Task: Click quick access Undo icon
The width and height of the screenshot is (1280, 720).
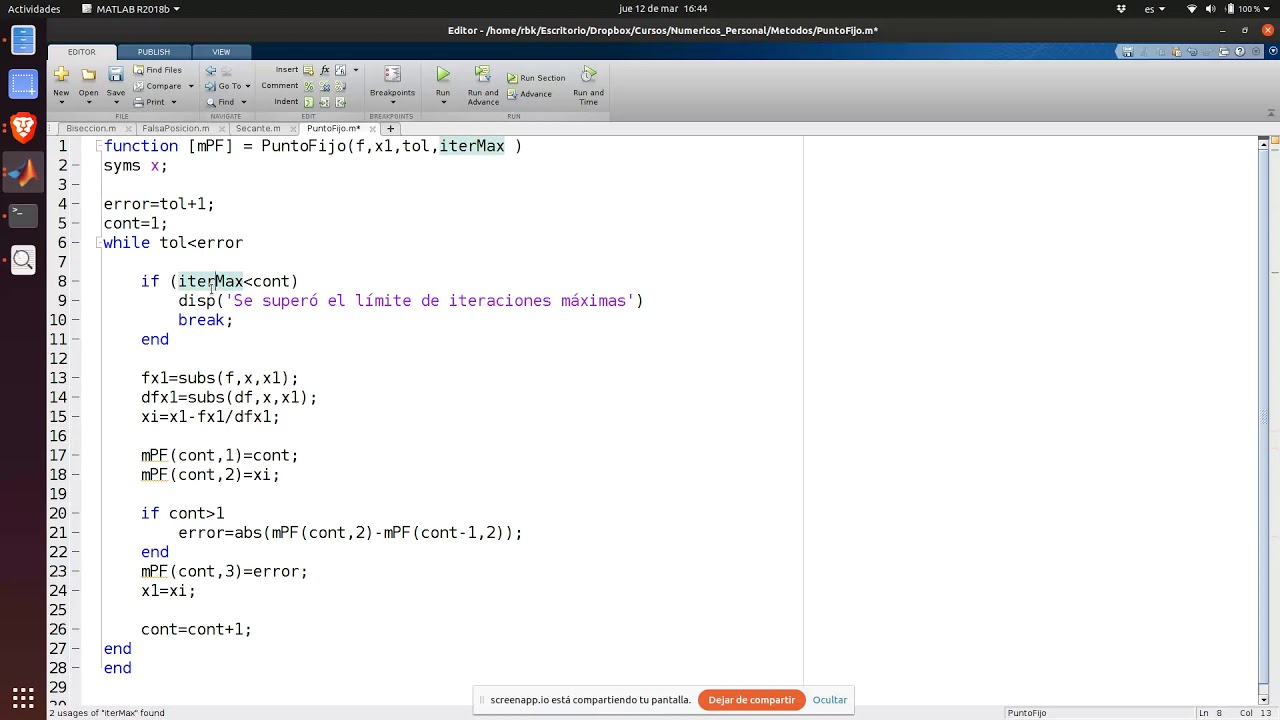Action: (x=1192, y=52)
